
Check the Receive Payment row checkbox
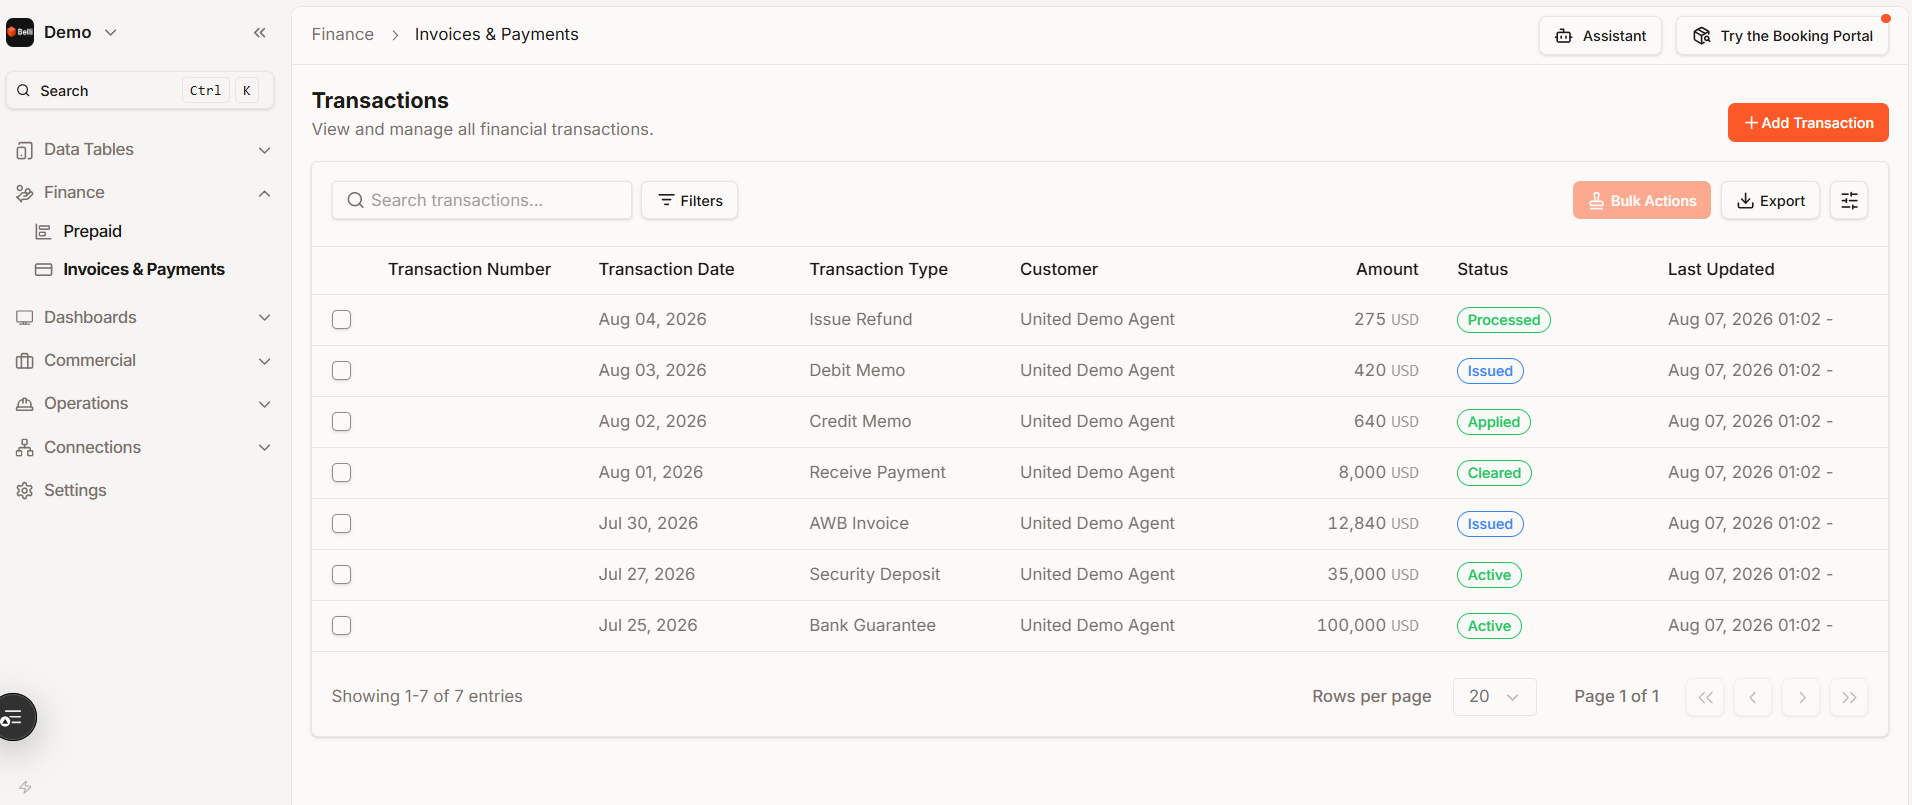coord(342,473)
